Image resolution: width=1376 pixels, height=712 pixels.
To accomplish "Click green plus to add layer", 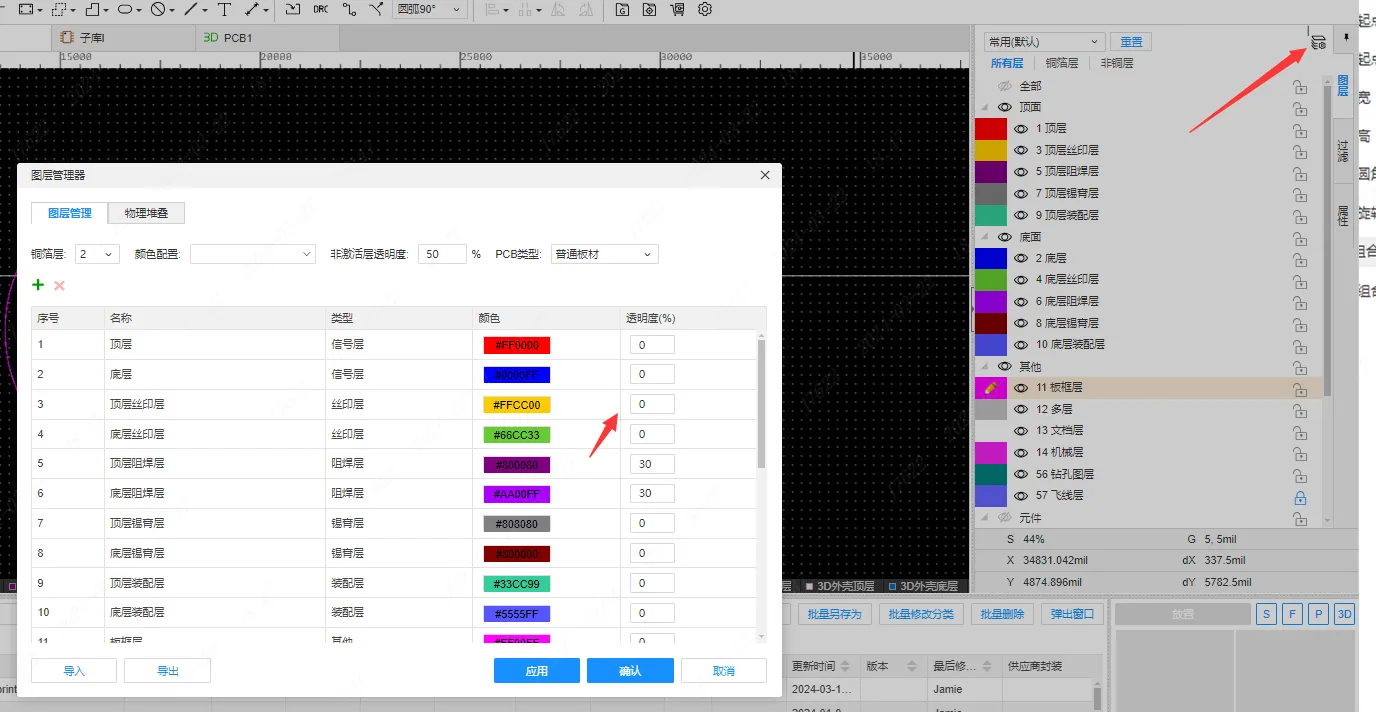I will pos(38,285).
